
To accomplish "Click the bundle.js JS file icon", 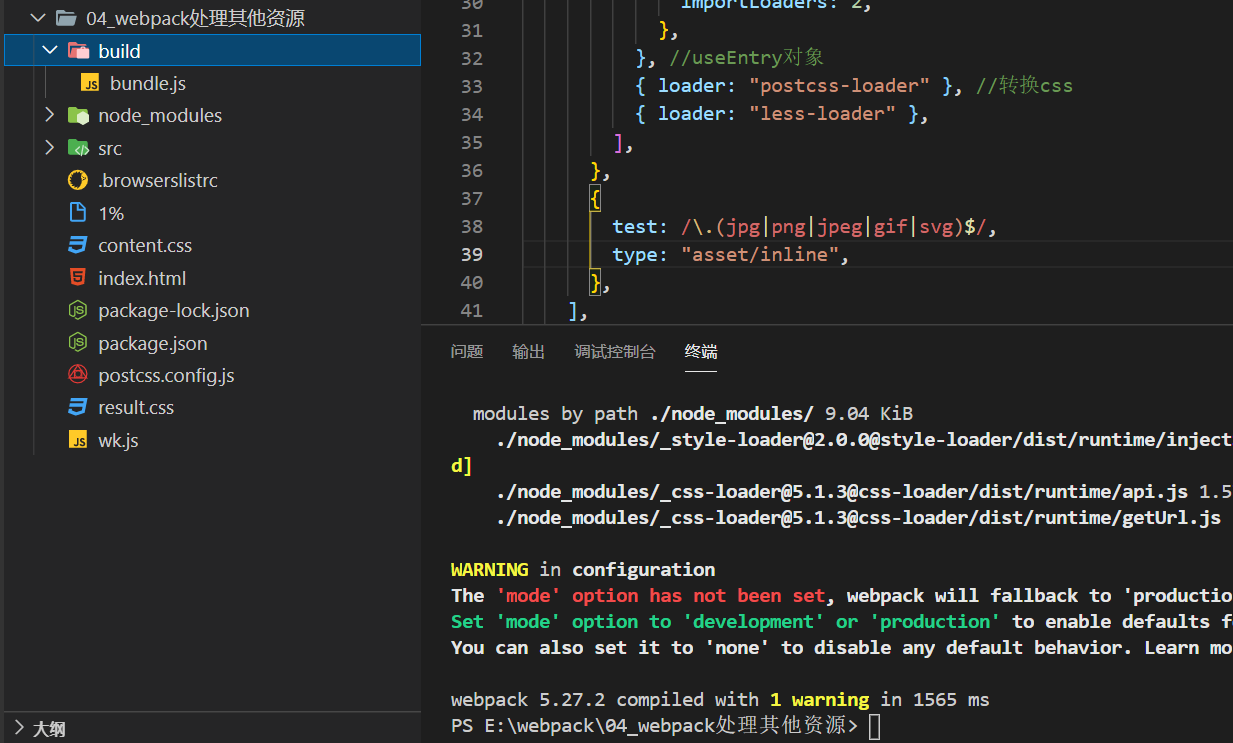I will point(90,83).
